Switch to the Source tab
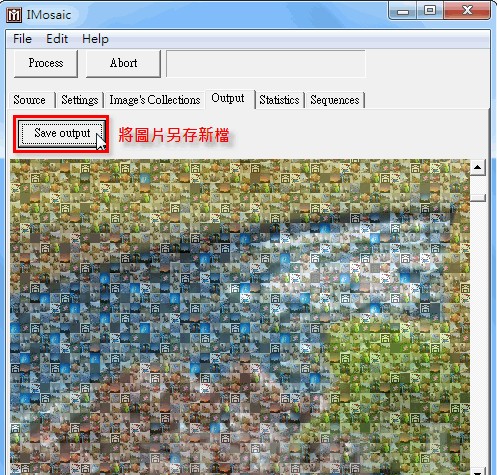497x475 pixels. [x=30, y=100]
